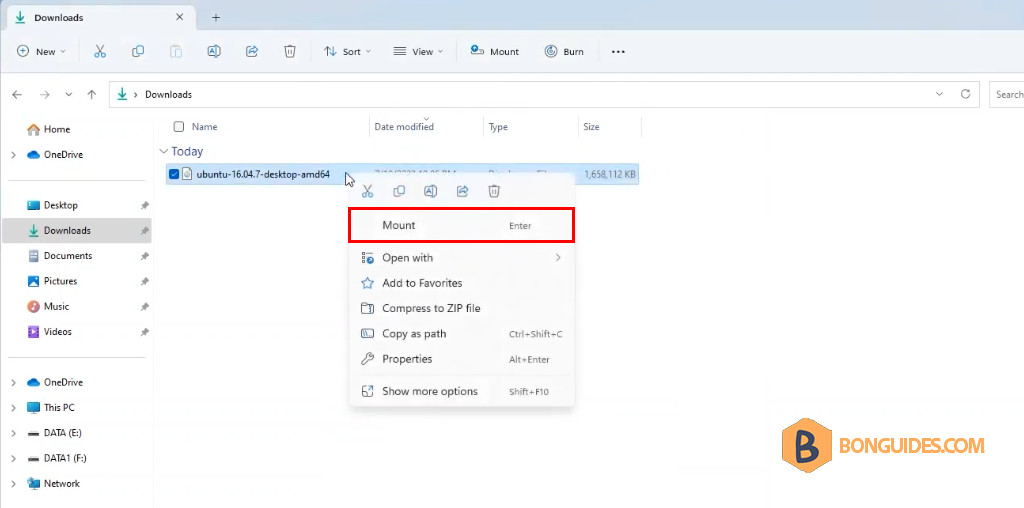1024x508 pixels.
Task: Click the pin icon beside Videos
Action: (x=144, y=332)
